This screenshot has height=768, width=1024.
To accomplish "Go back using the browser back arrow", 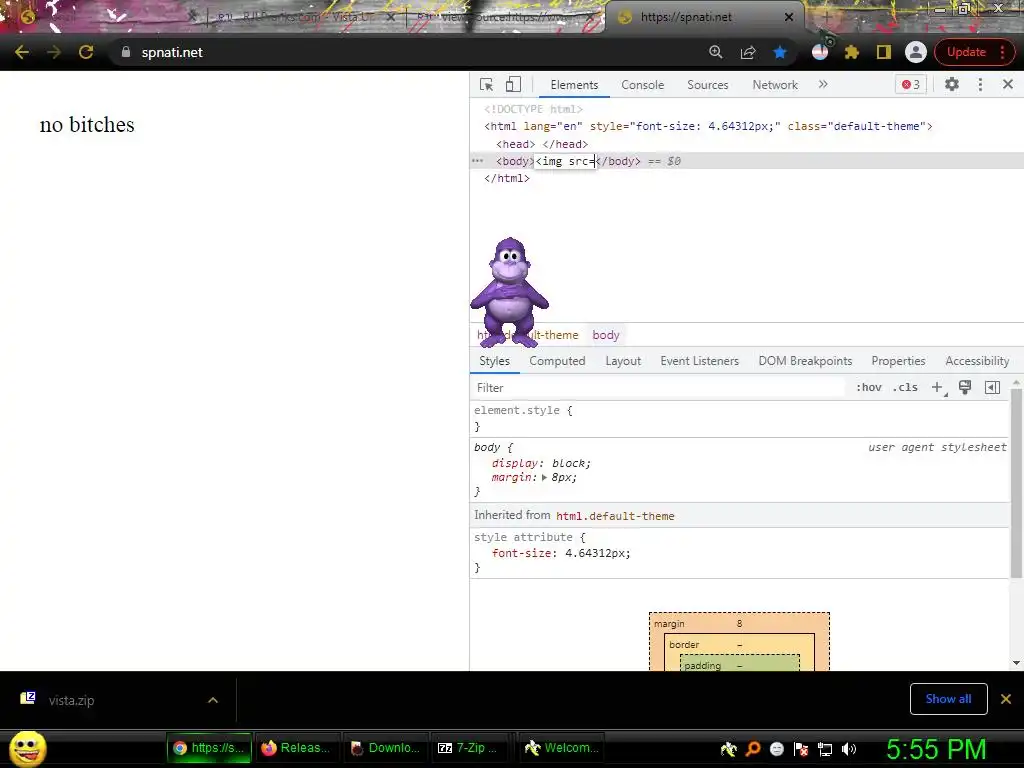I will pos(22,52).
